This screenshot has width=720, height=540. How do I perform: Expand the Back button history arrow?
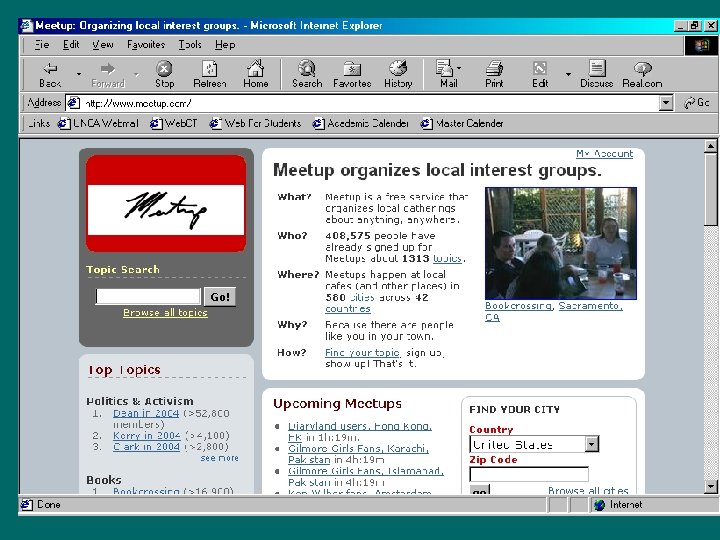tap(79, 74)
